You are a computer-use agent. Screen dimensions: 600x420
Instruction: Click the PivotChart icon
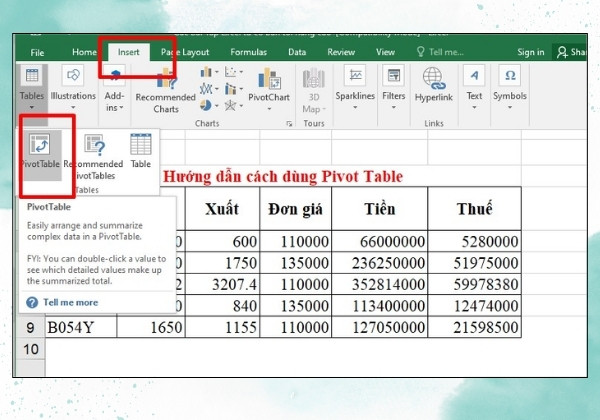(269, 80)
